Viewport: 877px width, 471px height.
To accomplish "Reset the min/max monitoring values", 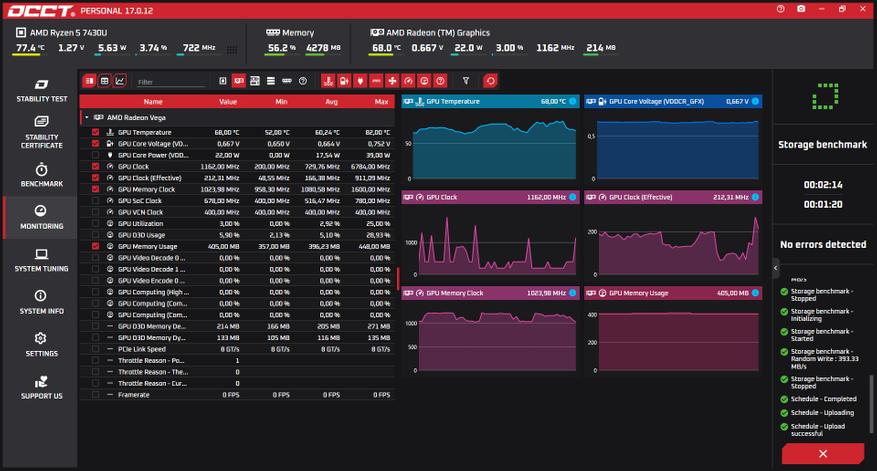I will tap(491, 81).
